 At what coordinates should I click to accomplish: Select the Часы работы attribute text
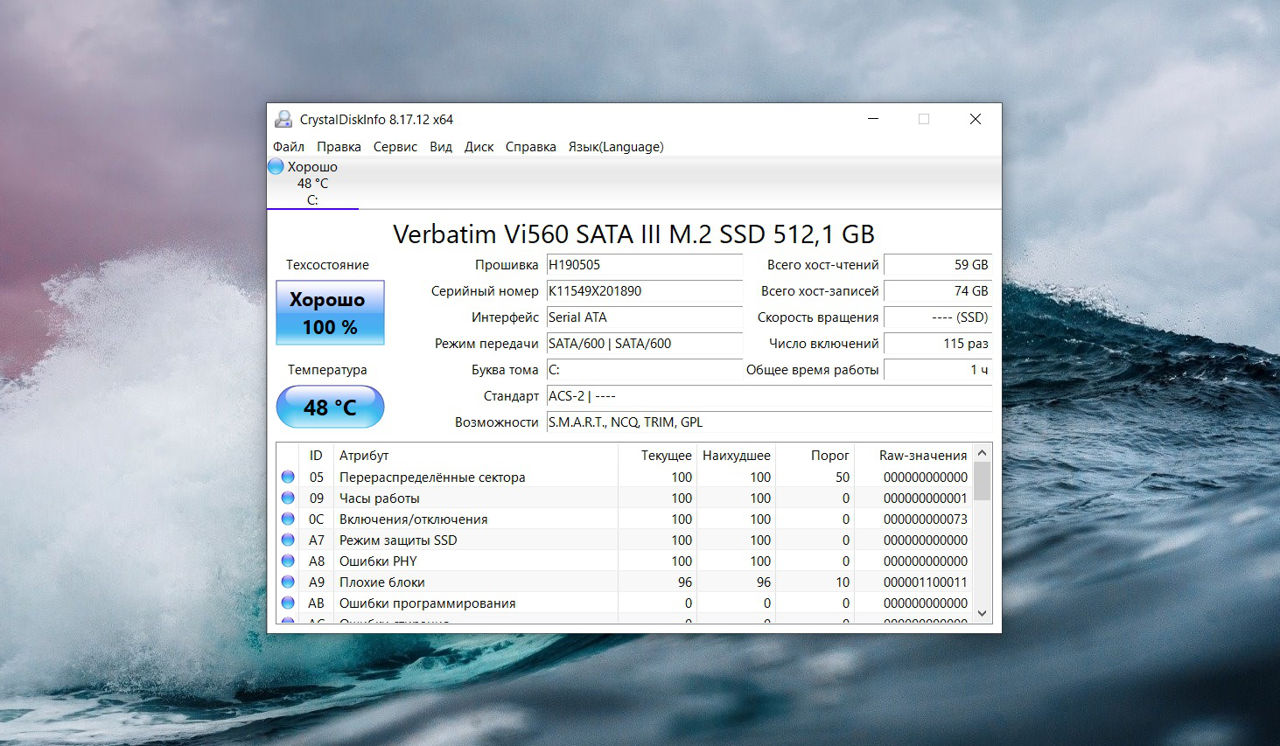click(379, 498)
